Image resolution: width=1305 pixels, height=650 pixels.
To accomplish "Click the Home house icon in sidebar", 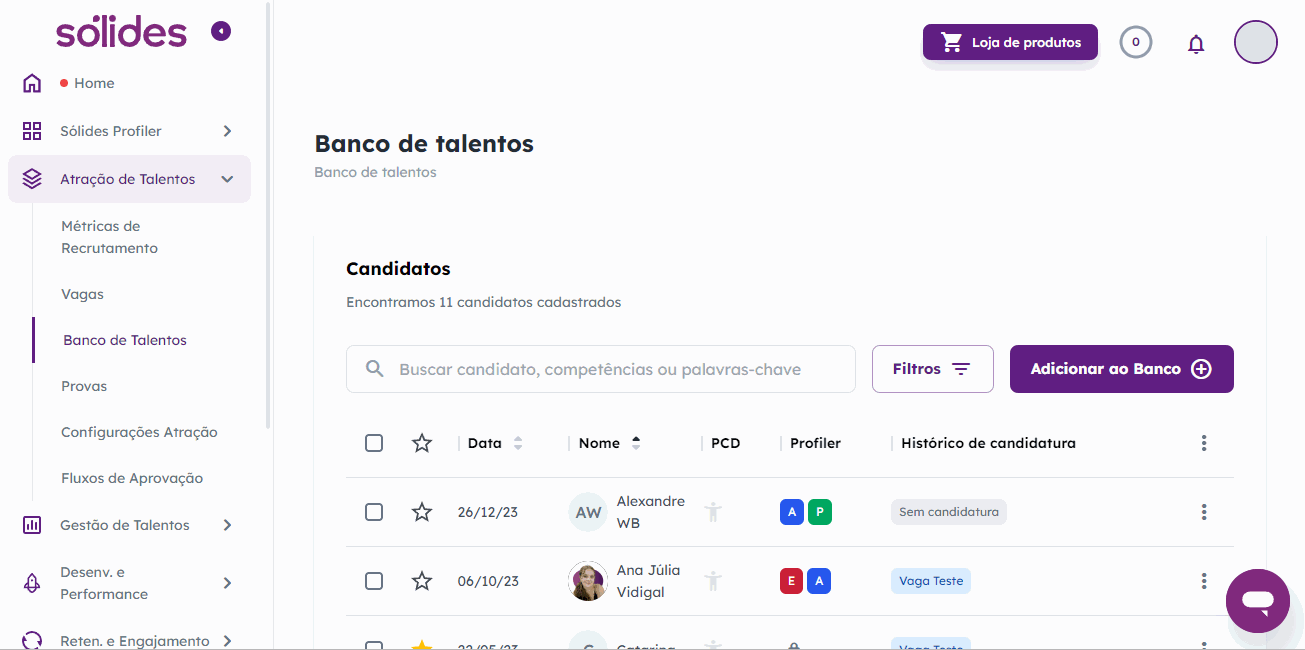I will 32,83.
